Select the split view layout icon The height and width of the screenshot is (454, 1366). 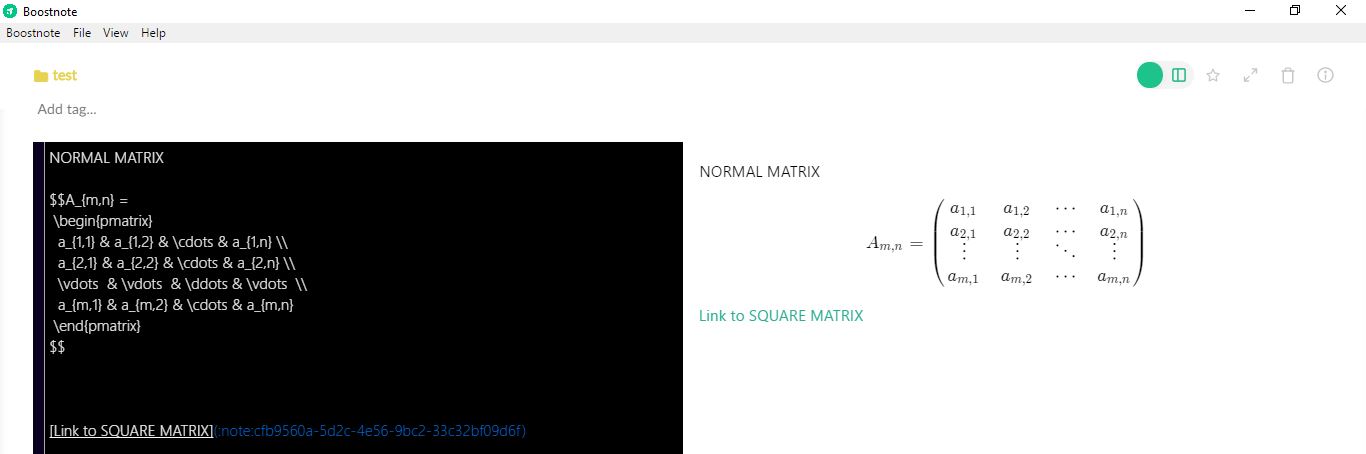click(1179, 75)
